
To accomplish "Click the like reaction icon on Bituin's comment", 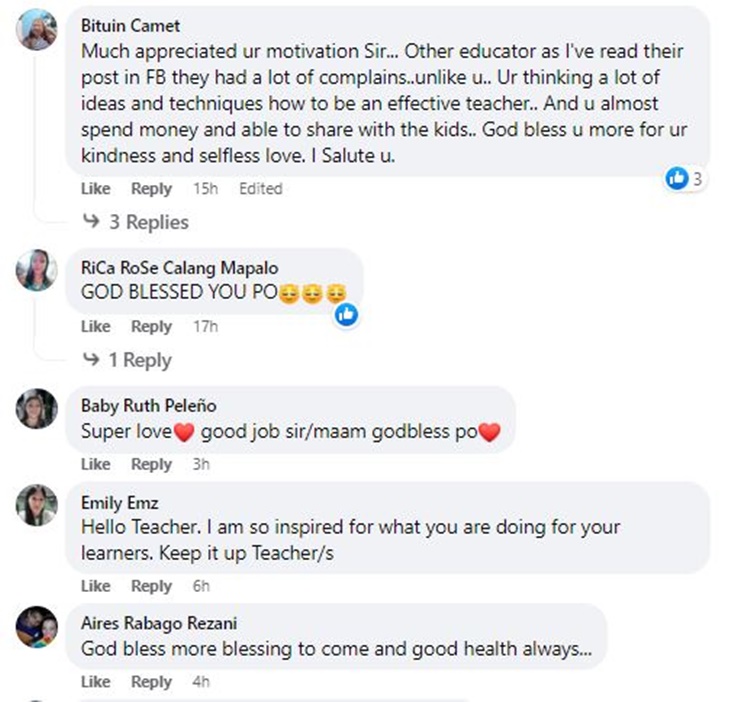I will pyautogui.click(x=678, y=179).
